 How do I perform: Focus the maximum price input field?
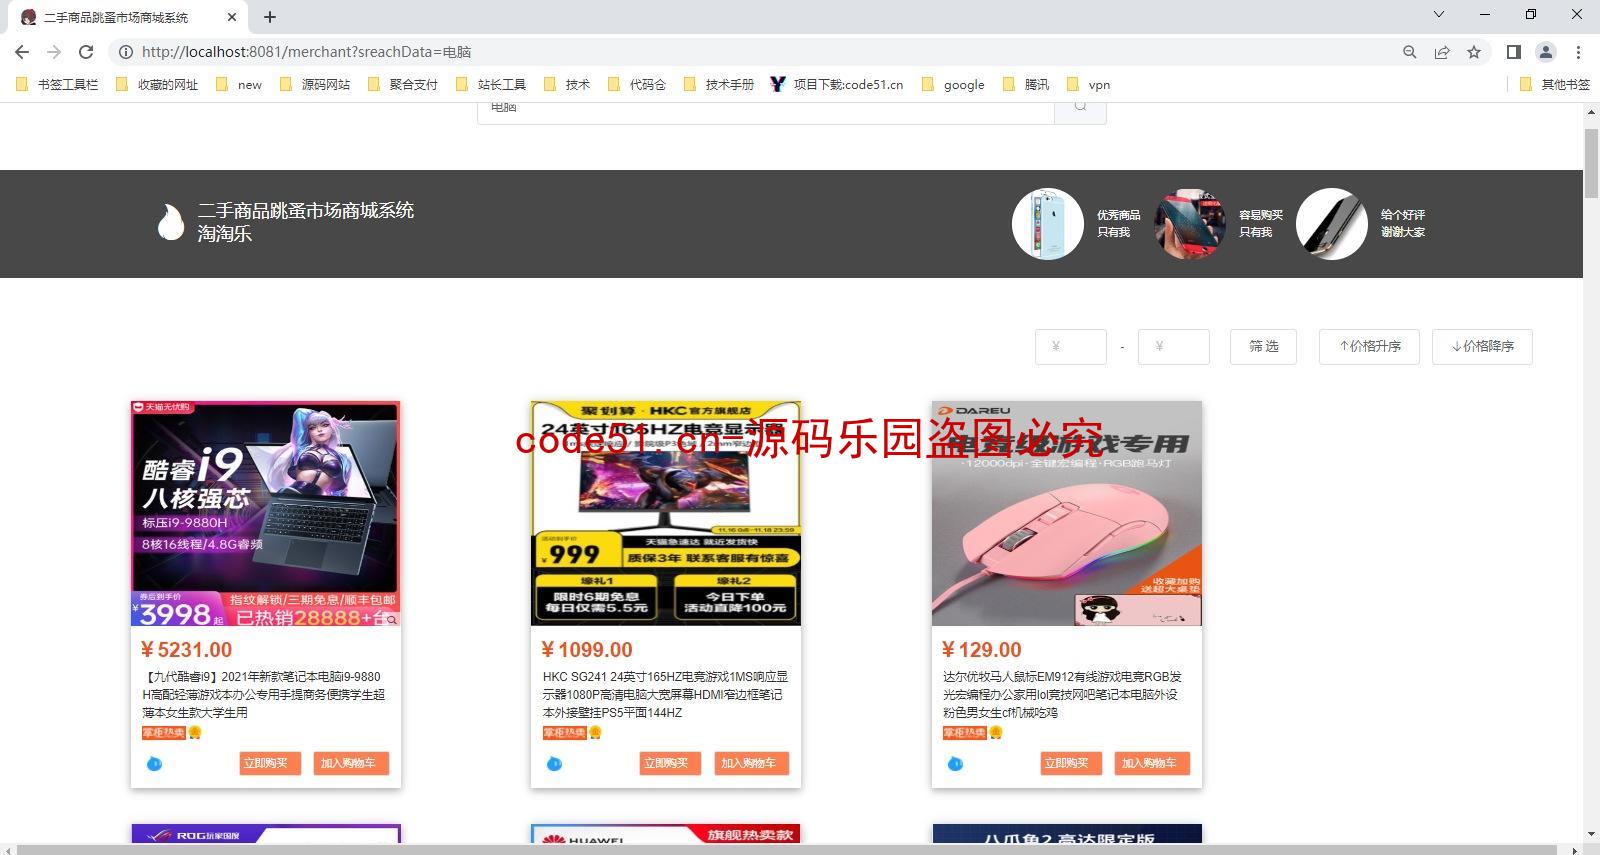(1174, 347)
